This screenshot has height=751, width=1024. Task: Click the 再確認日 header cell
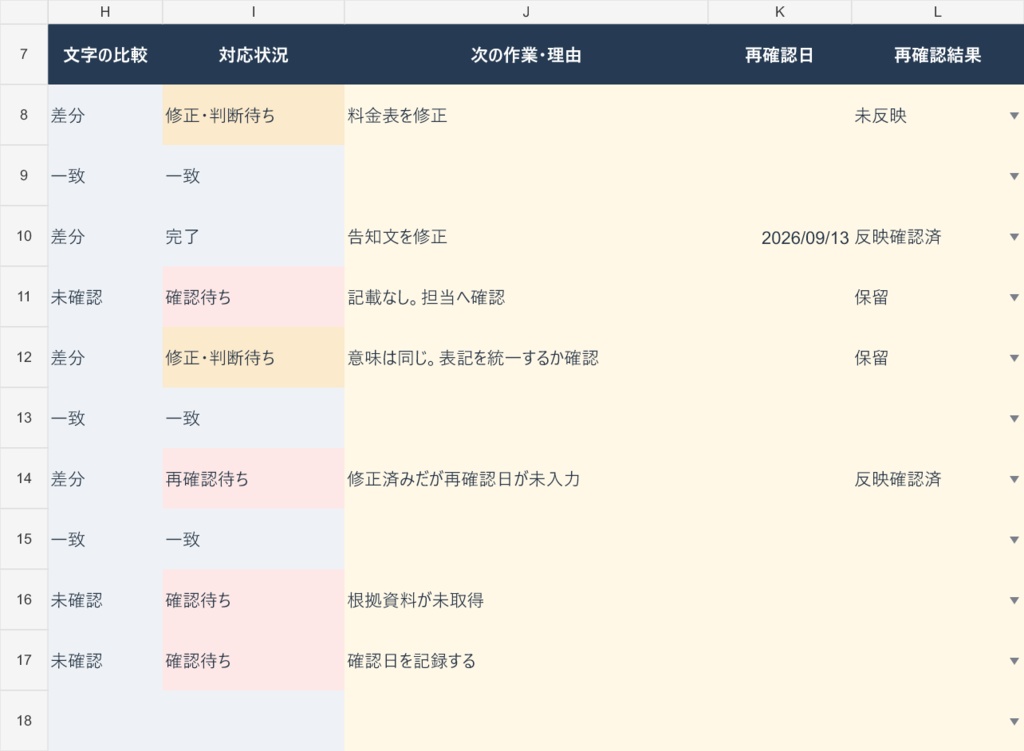(x=780, y=55)
